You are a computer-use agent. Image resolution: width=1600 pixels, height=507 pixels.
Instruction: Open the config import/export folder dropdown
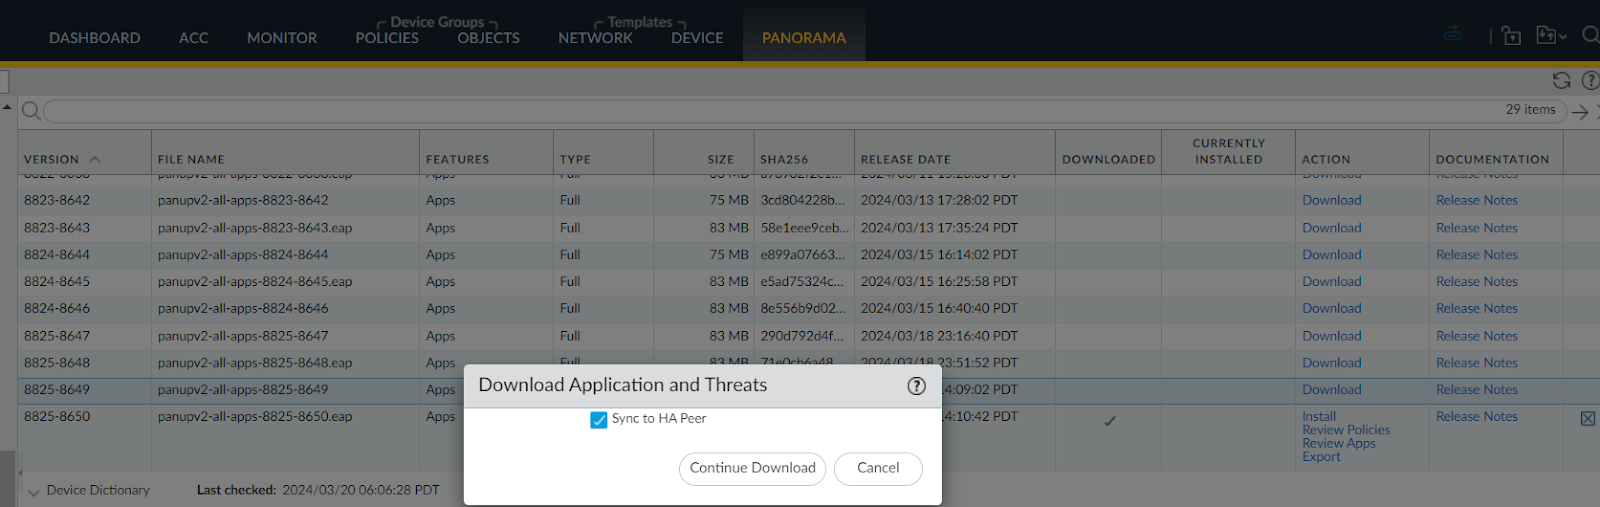pos(1550,36)
